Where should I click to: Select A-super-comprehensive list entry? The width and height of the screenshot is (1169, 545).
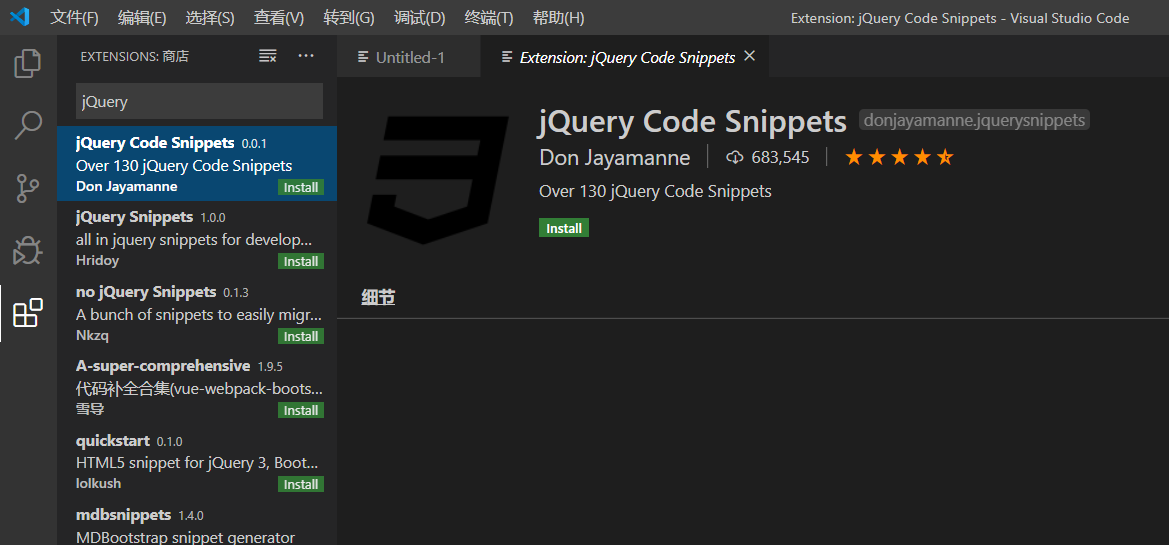(x=197, y=388)
